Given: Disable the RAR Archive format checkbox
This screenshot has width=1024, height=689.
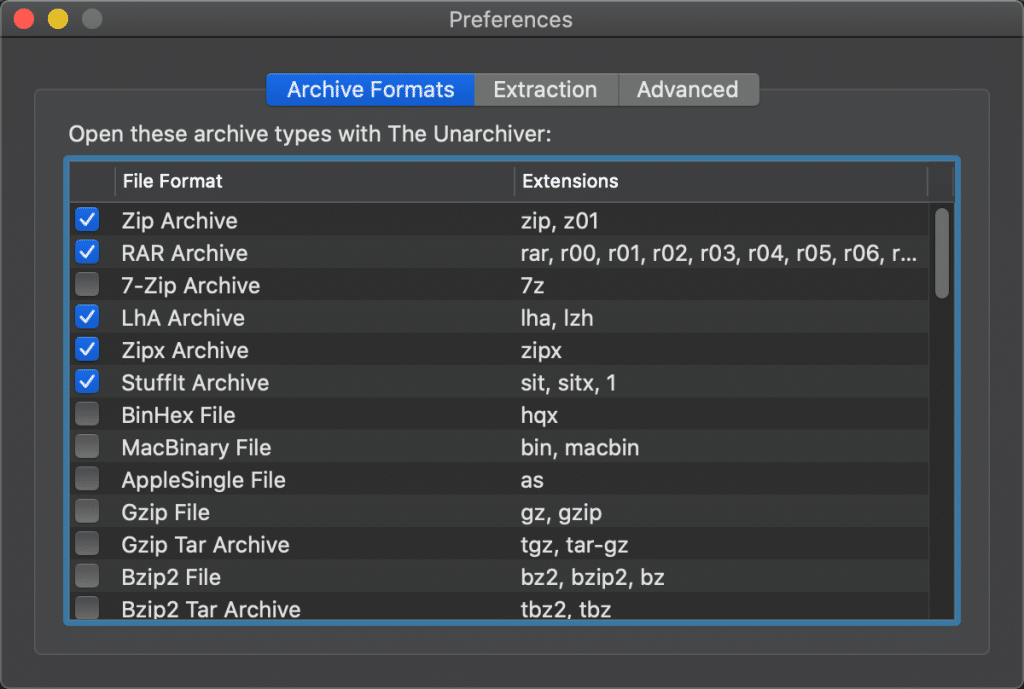Looking at the screenshot, I should pyautogui.click(x=88, y=253).
